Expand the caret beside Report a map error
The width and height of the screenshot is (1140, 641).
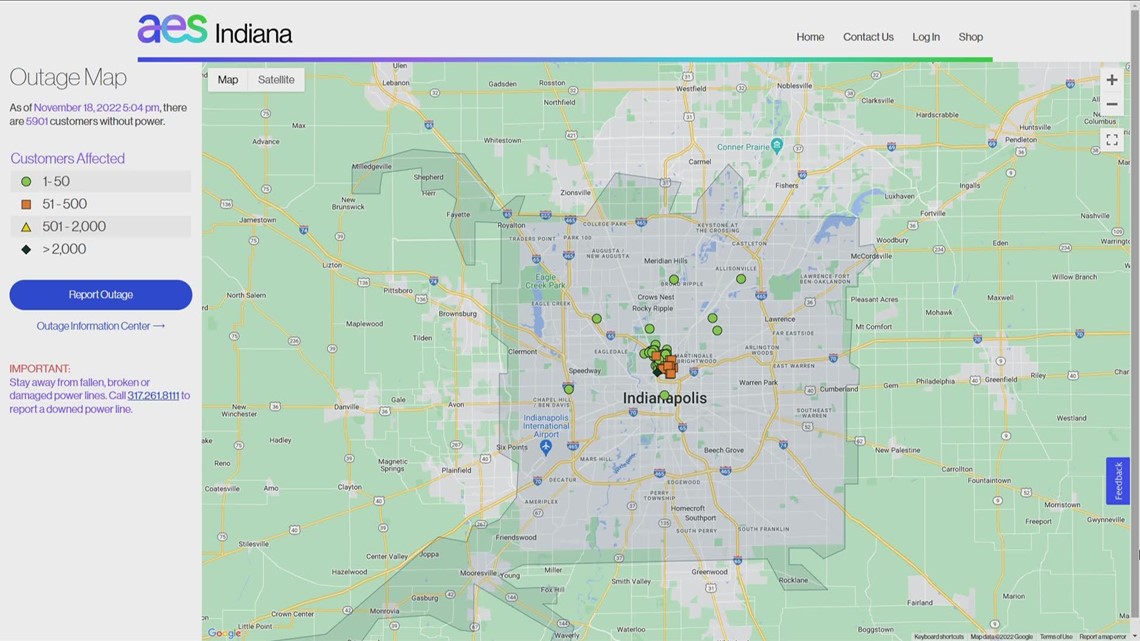click(1132, 635)
